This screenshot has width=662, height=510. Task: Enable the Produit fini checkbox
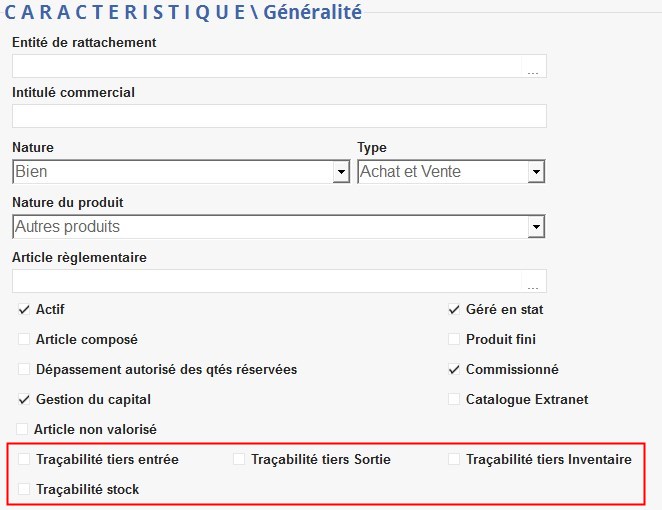coord(454,340)
